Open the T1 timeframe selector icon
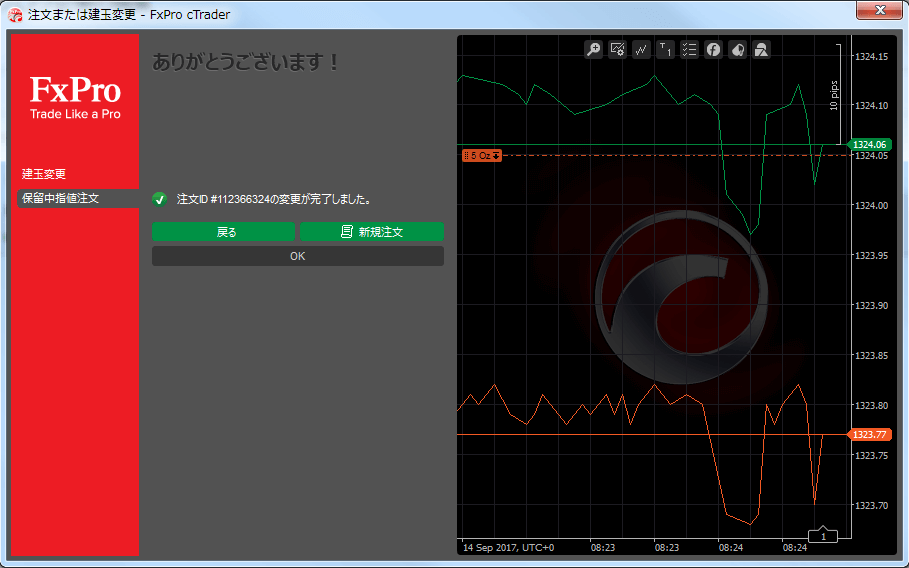This screenshot has width=909, height=568. [666, 50]
